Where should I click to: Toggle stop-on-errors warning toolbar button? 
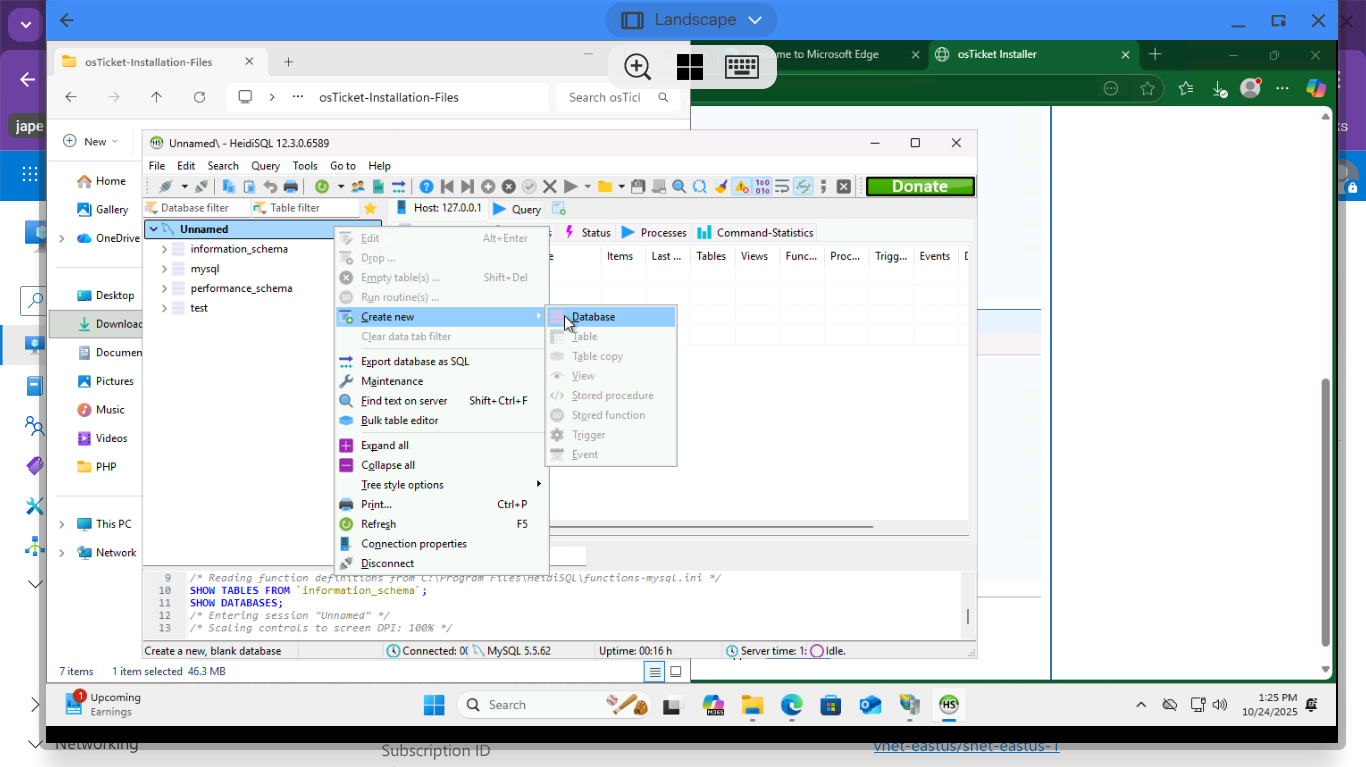pyautogui.click(x=742, y=186)
